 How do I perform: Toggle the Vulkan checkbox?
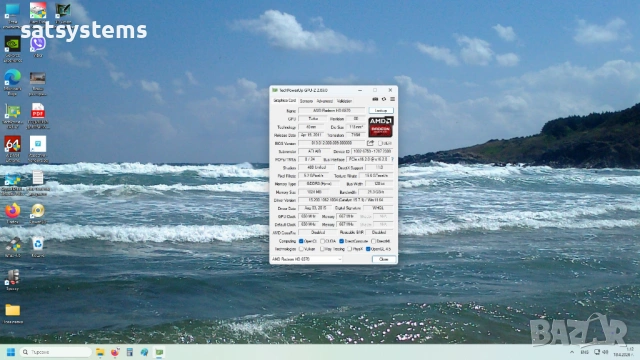[x=301, y=249]
